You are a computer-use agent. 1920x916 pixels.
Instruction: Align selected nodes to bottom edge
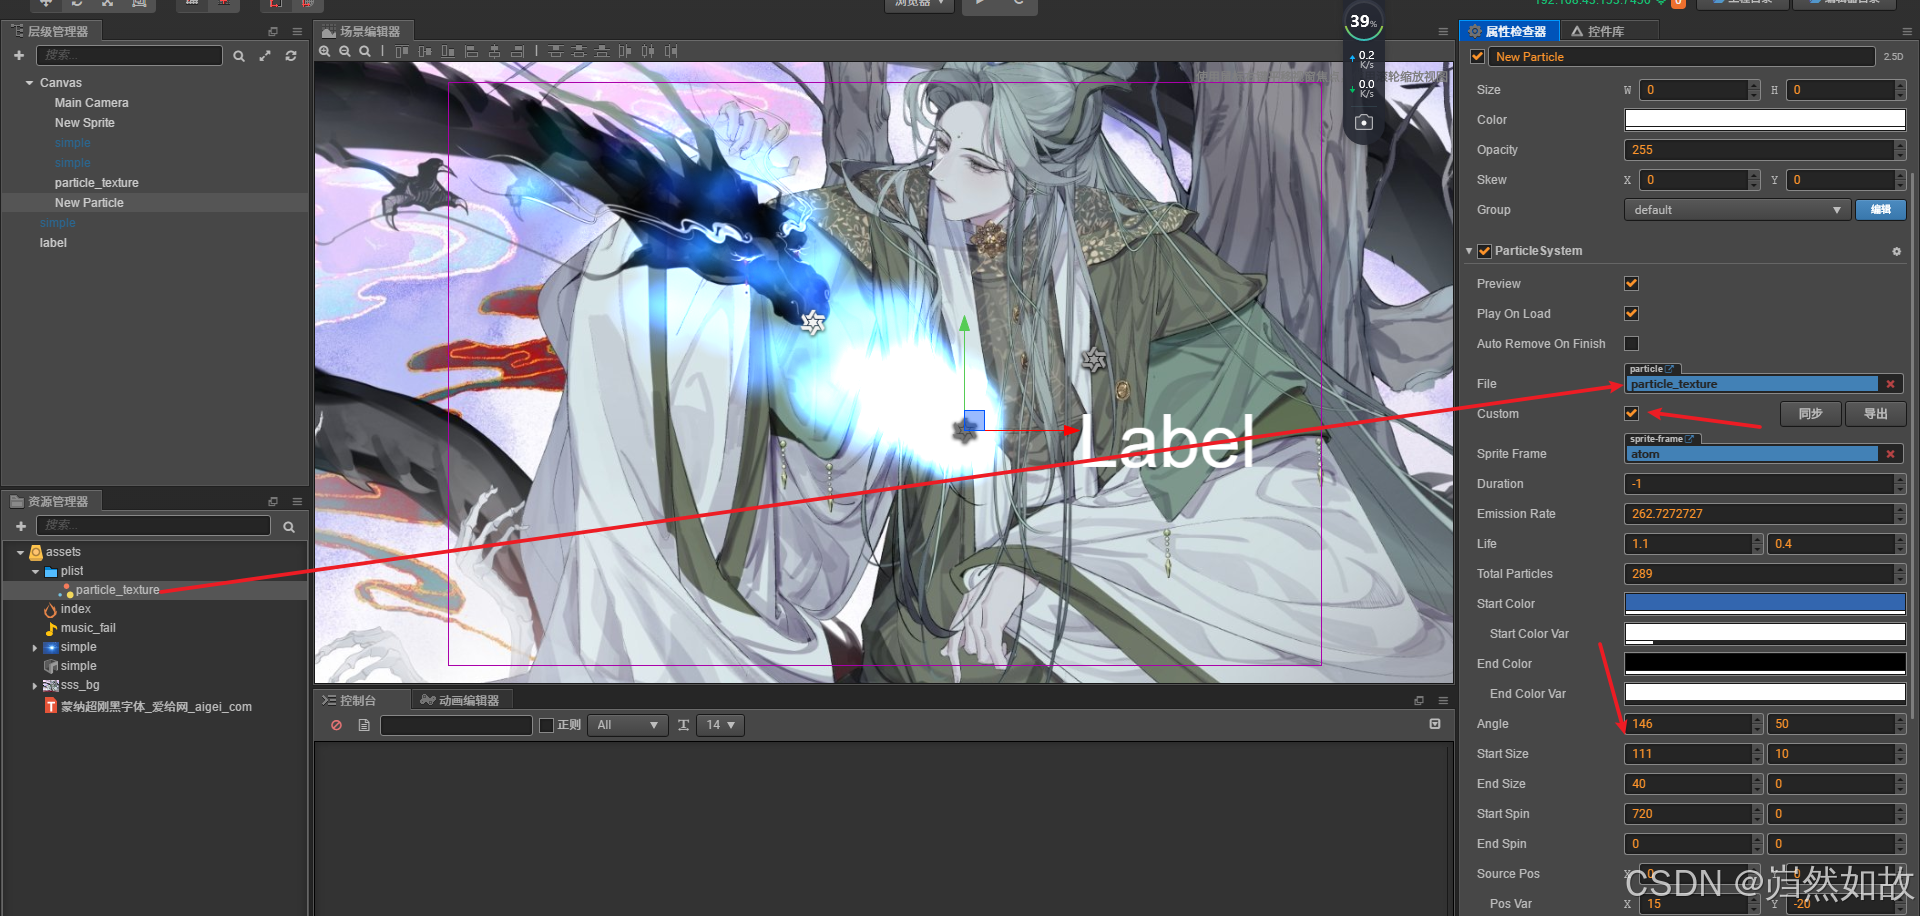pos(448,51)
